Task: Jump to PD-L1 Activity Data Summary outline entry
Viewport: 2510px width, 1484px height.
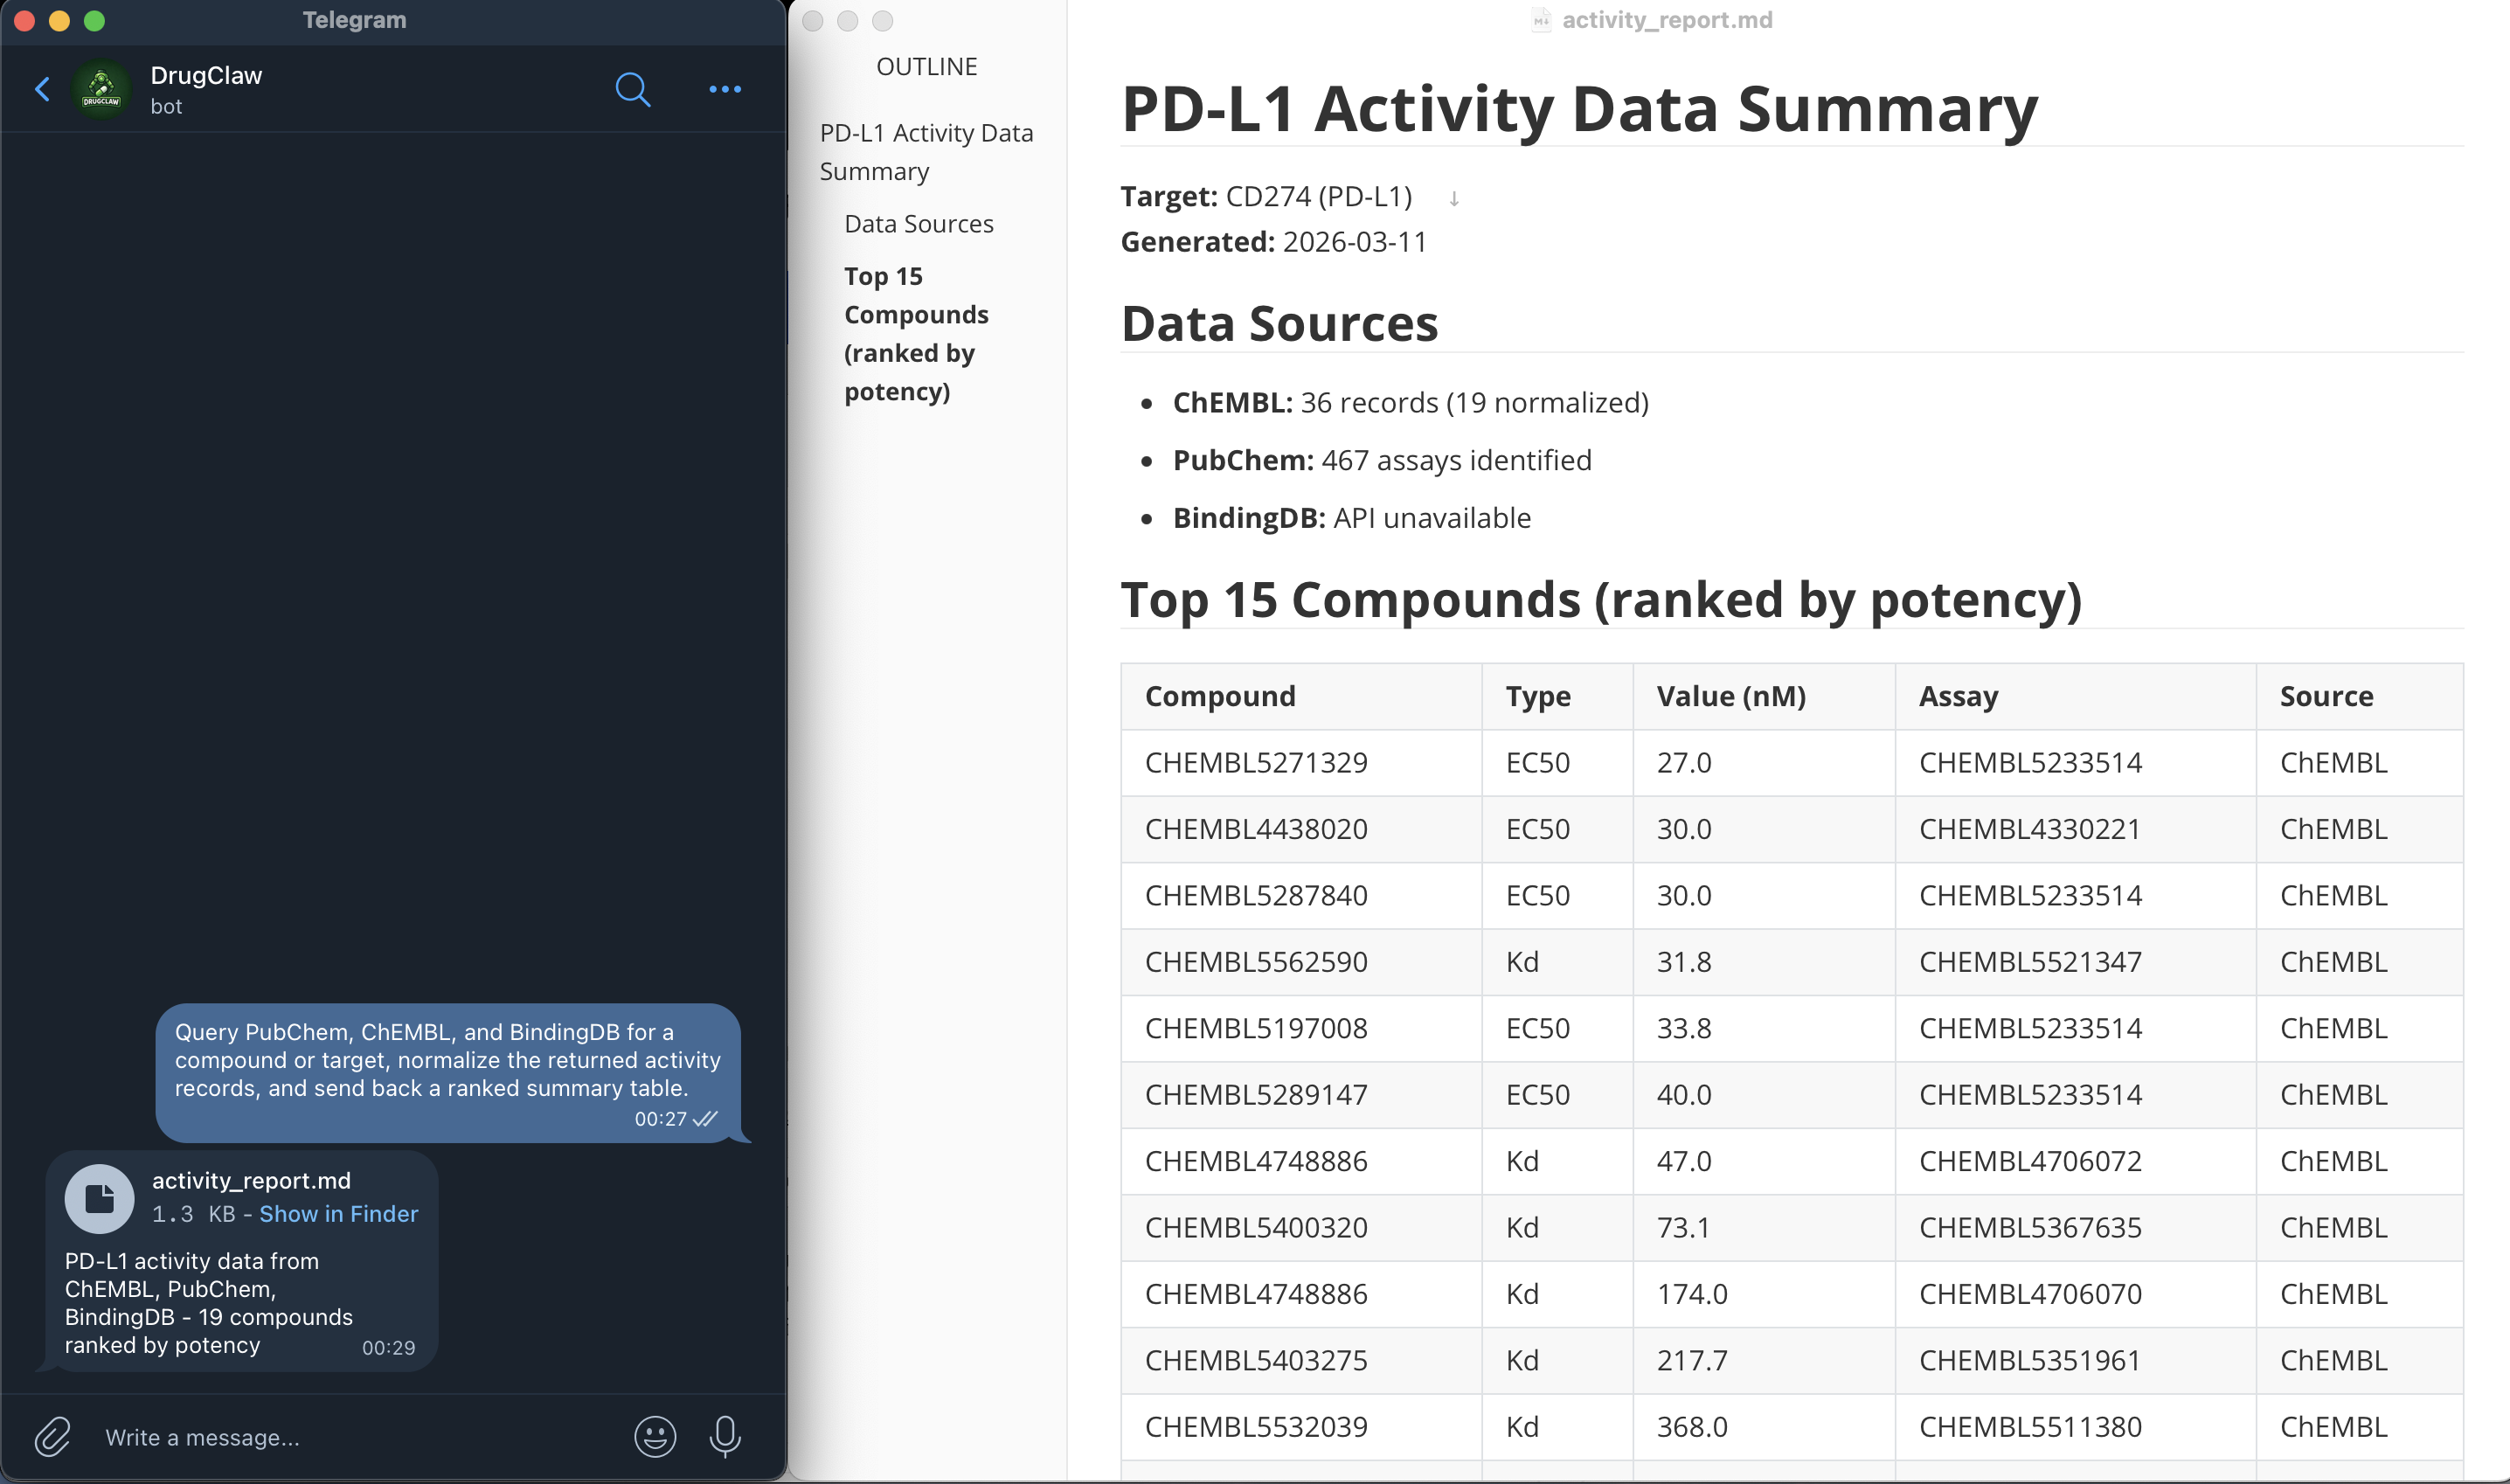Action: pyautogui.click(x=926, y=152)
